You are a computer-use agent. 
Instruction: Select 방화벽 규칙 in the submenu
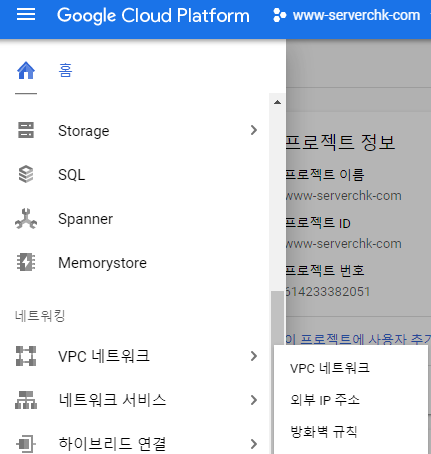(x=324, y=432)
